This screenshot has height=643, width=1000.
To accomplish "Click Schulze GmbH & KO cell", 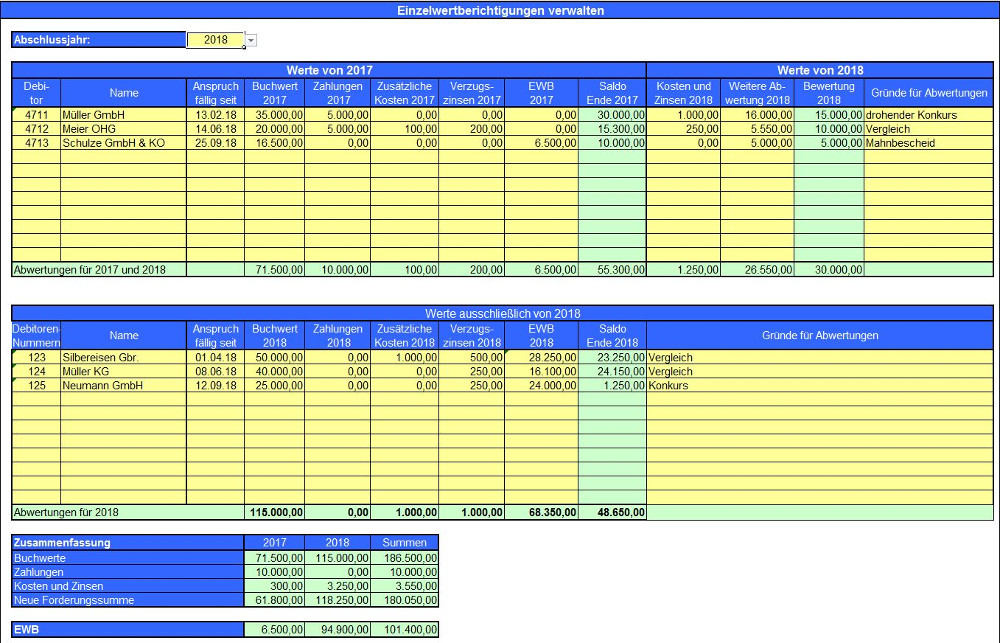I will click(124, 143).
